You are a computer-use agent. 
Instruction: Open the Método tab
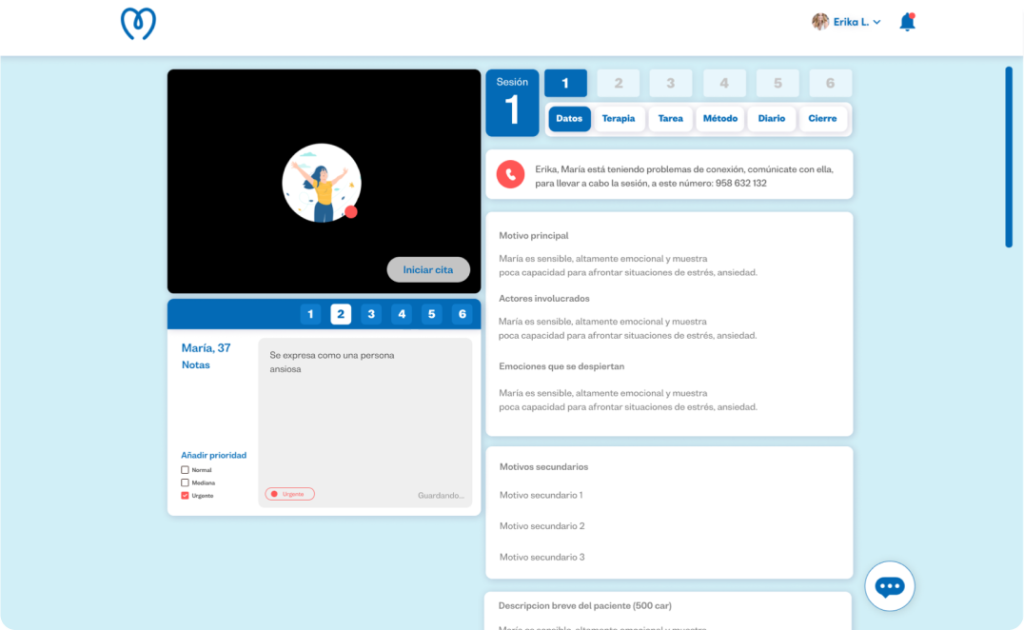pyautogui.click(x=720, y=119)
